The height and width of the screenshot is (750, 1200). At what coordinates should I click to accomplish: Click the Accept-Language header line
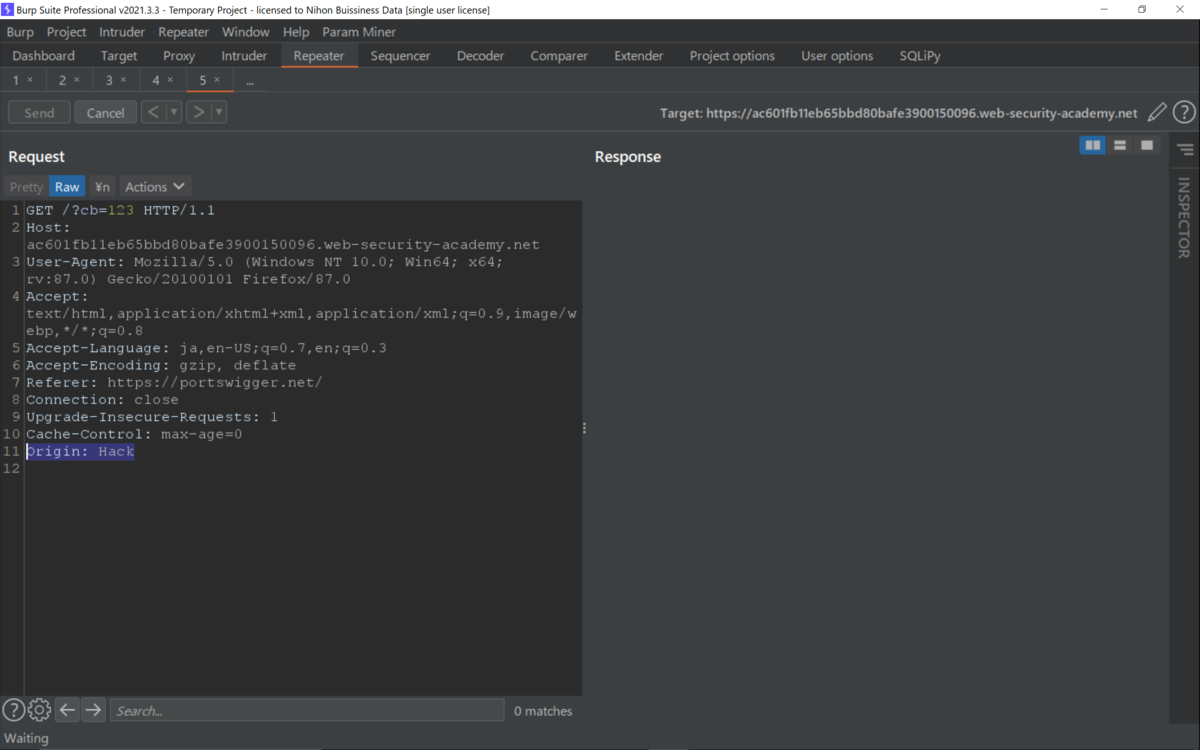coord(206,348)
